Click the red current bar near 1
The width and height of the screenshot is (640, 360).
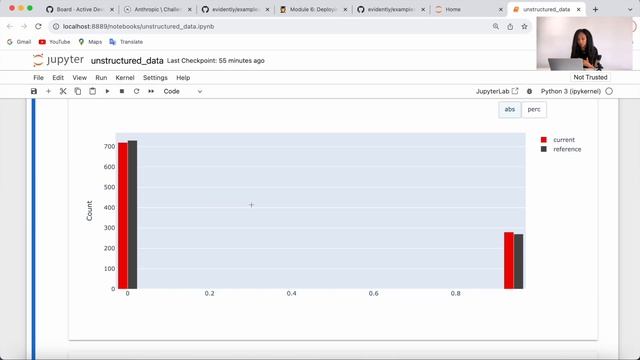509,260
